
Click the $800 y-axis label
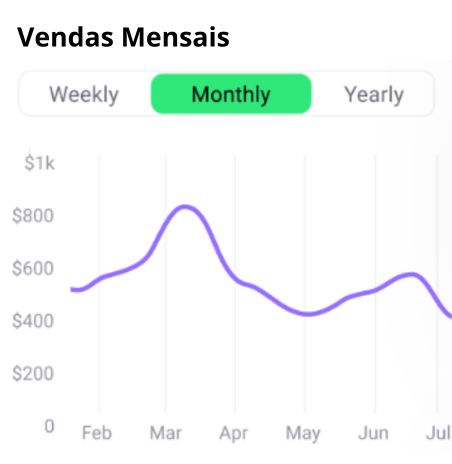pos(33,216)
